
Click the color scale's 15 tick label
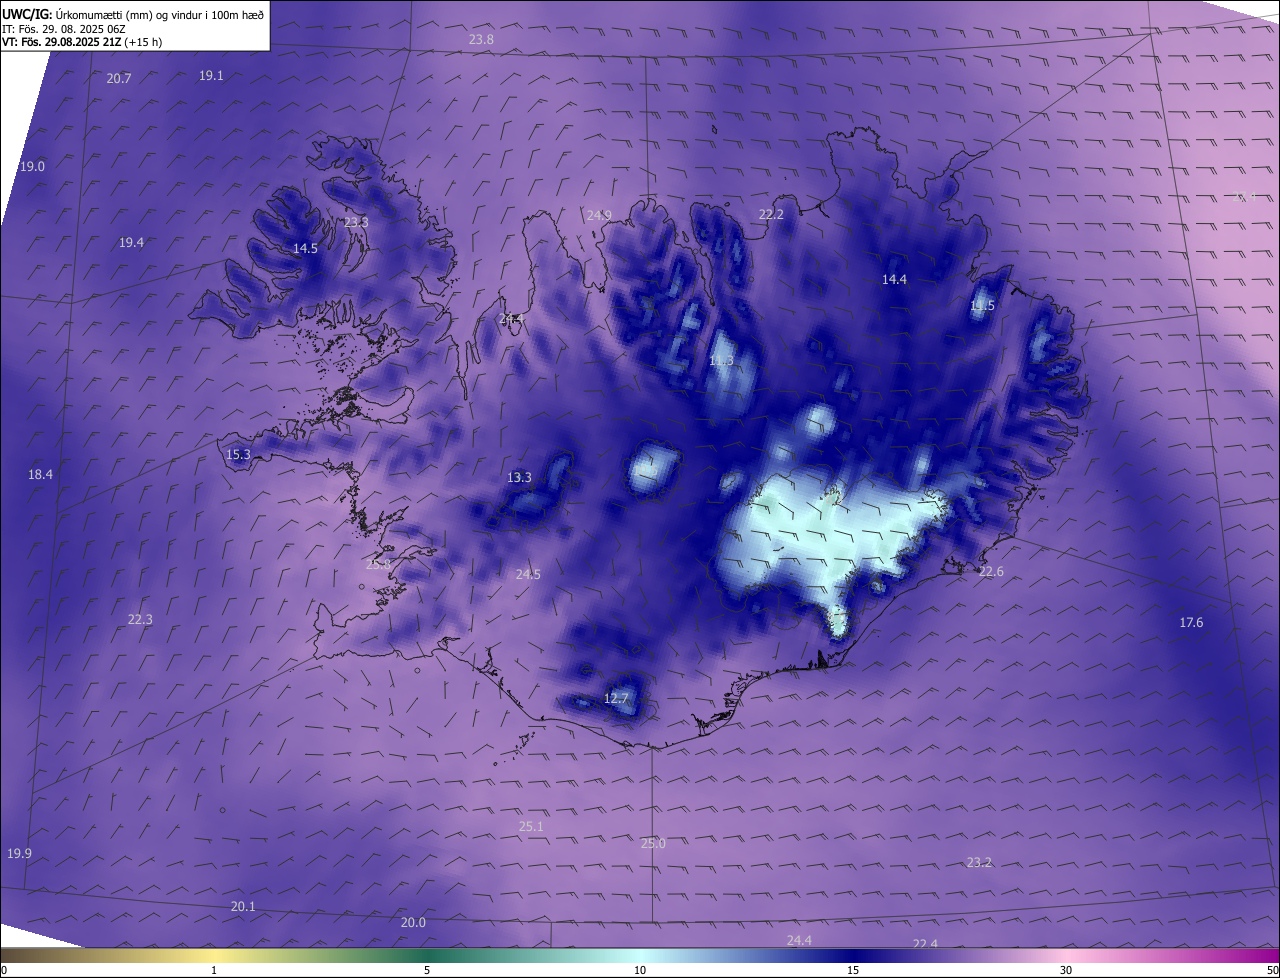pos(853,970)
